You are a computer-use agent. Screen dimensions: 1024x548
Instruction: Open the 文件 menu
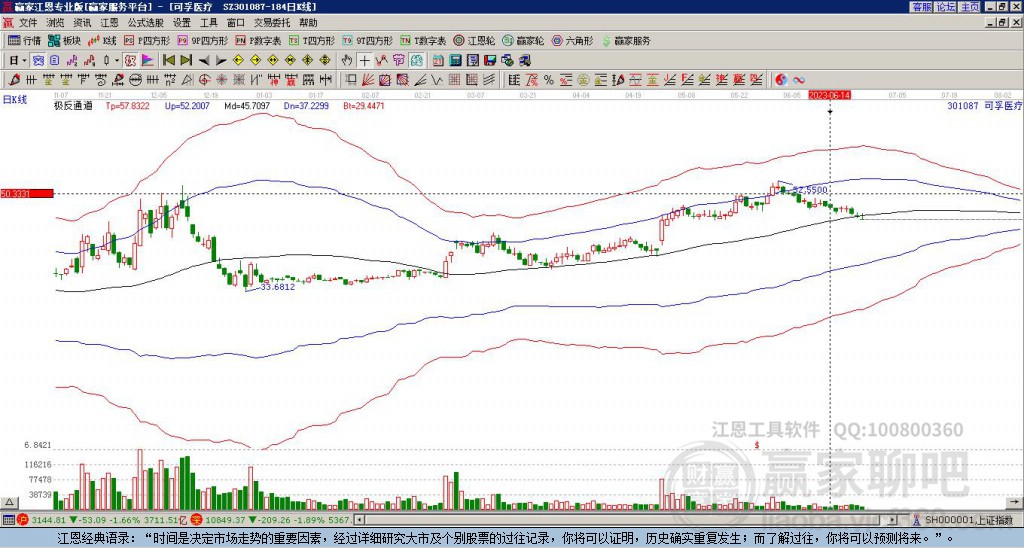point(28,23)
